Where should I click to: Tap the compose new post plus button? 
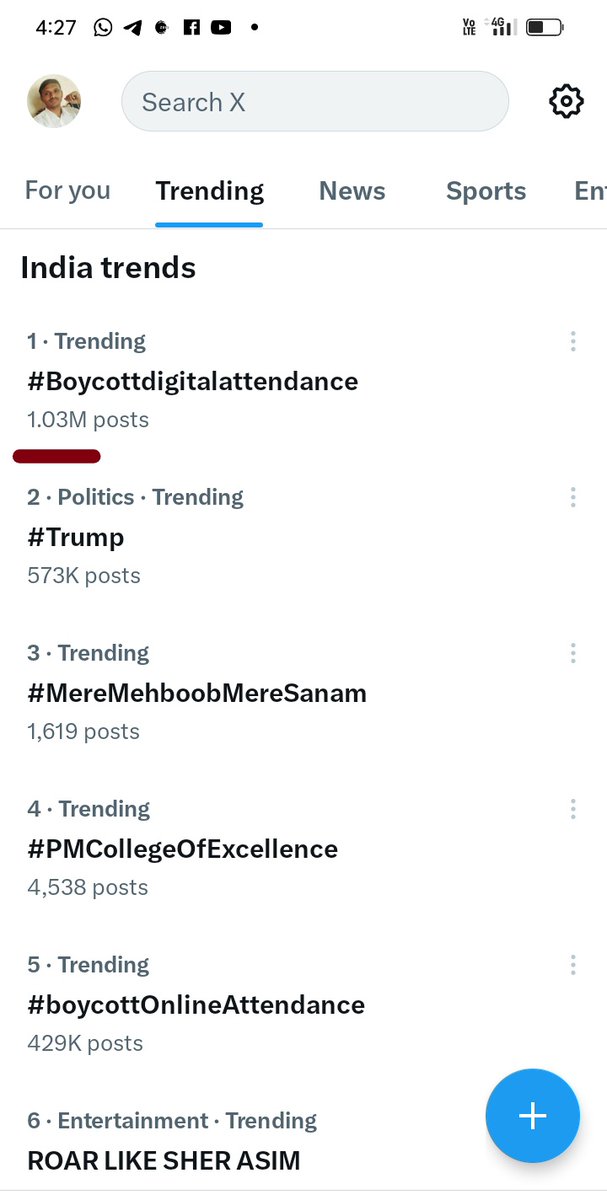tap(532, 1116)
